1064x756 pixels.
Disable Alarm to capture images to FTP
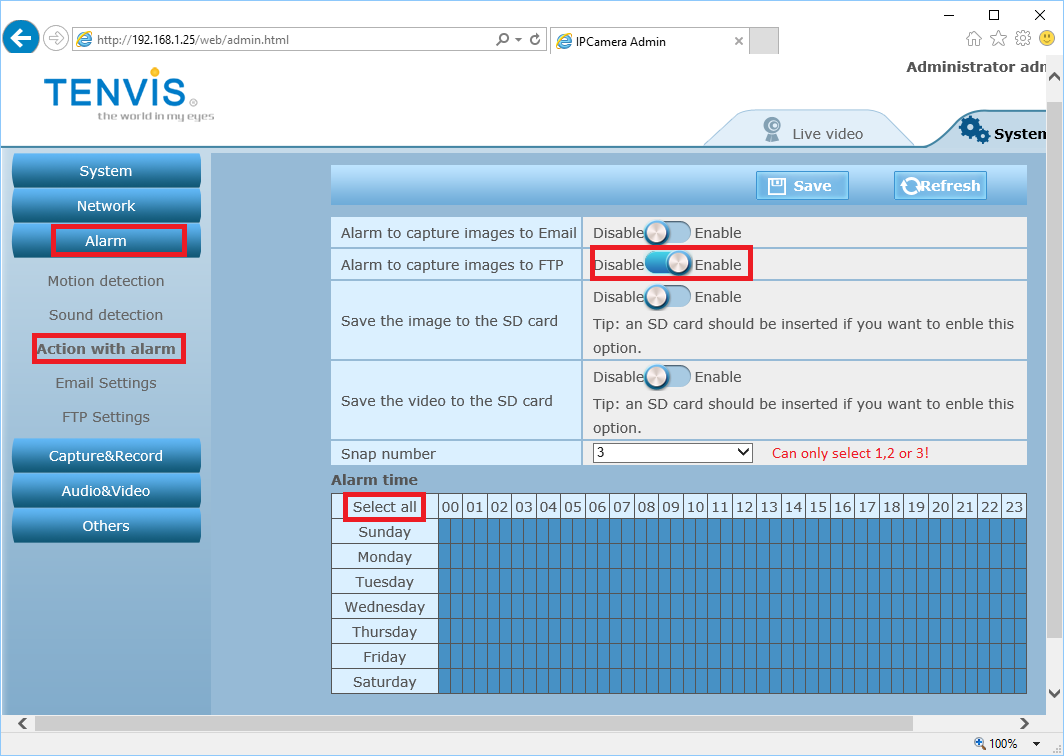667,264
